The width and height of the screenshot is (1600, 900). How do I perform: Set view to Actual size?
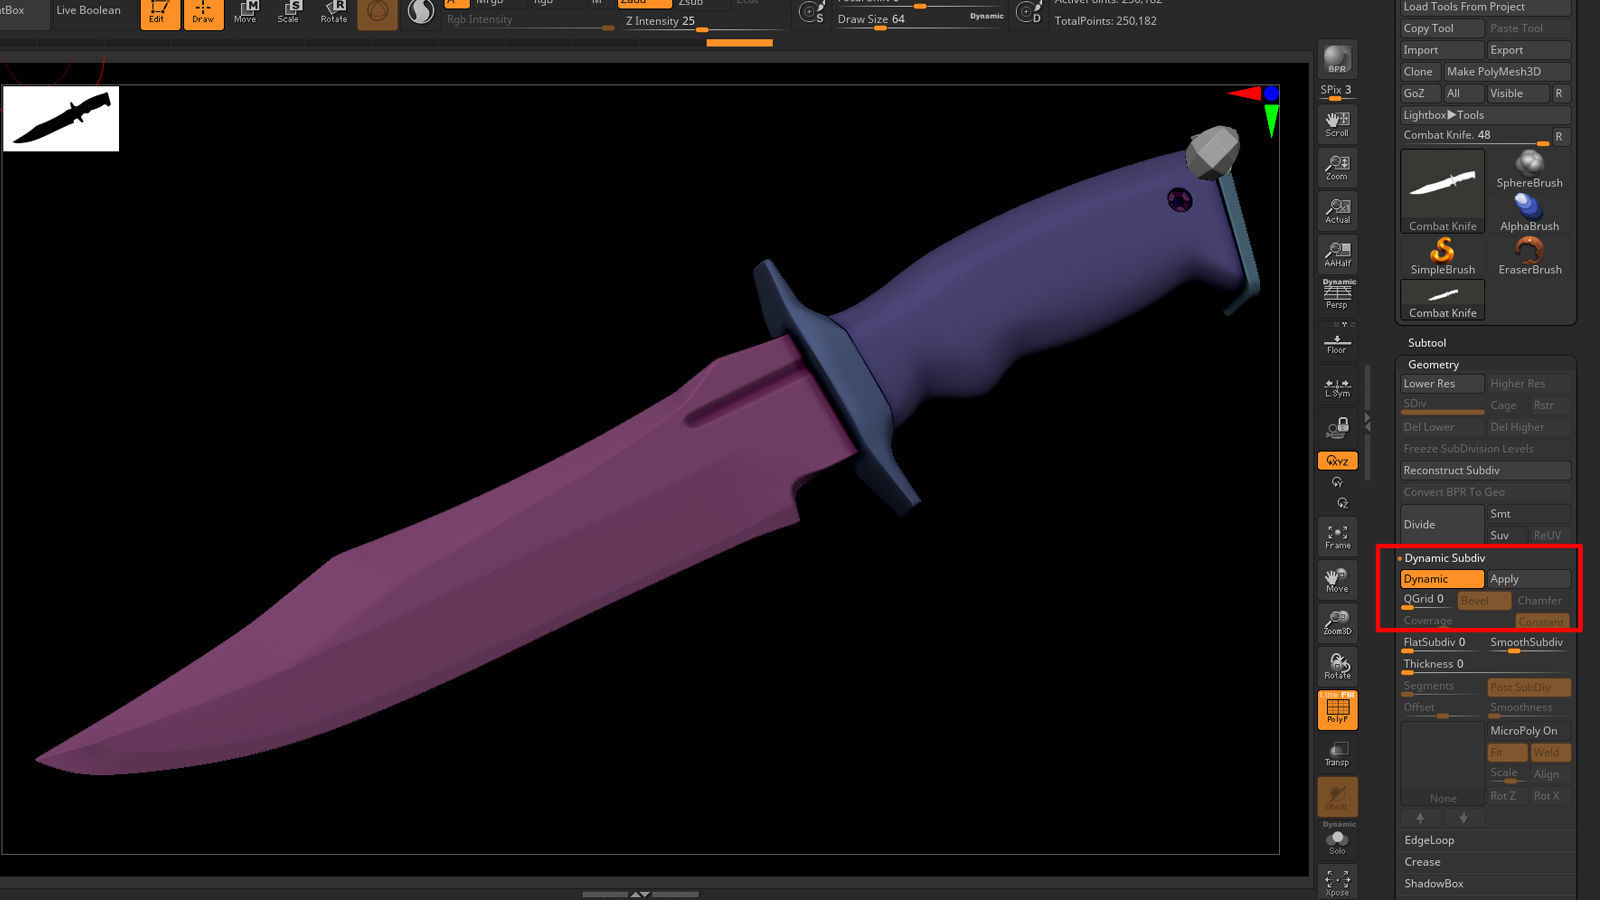coord(1337,211)
